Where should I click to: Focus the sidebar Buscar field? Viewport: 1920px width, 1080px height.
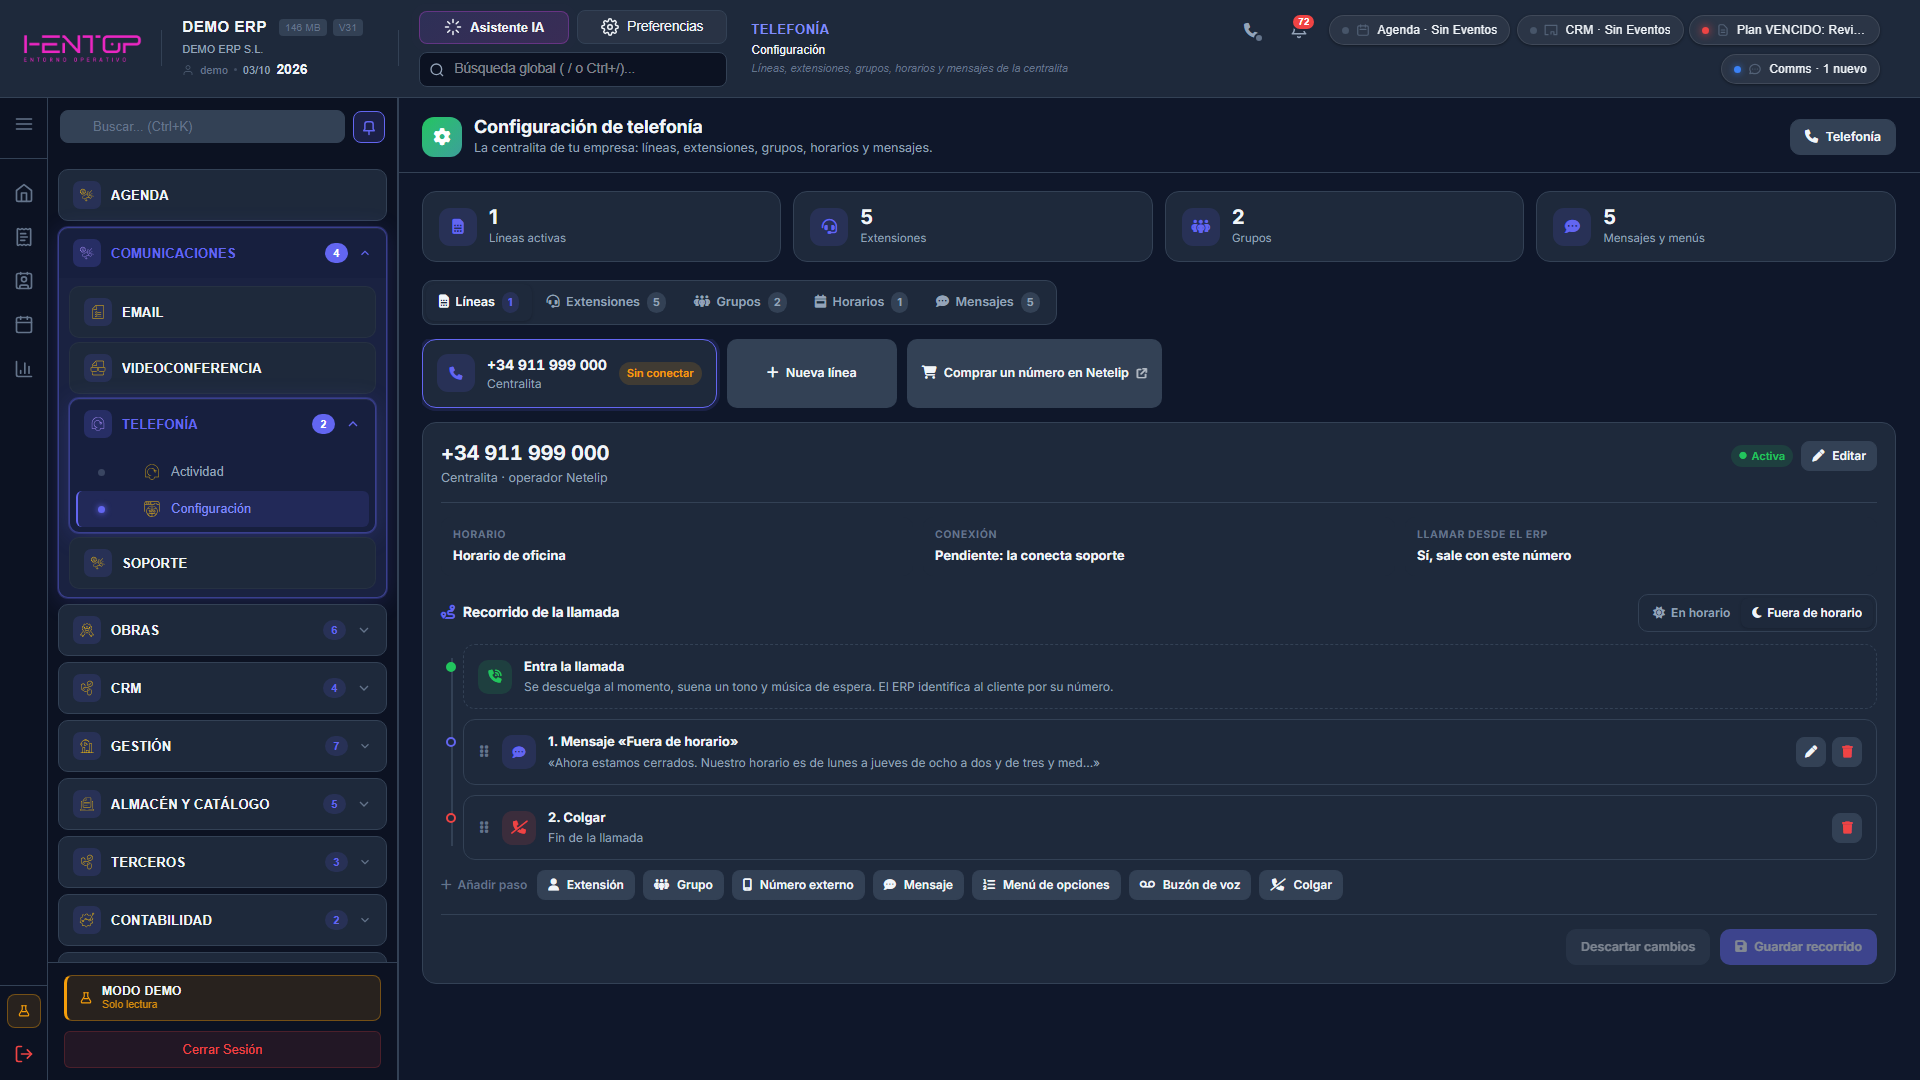pos(202,127)
